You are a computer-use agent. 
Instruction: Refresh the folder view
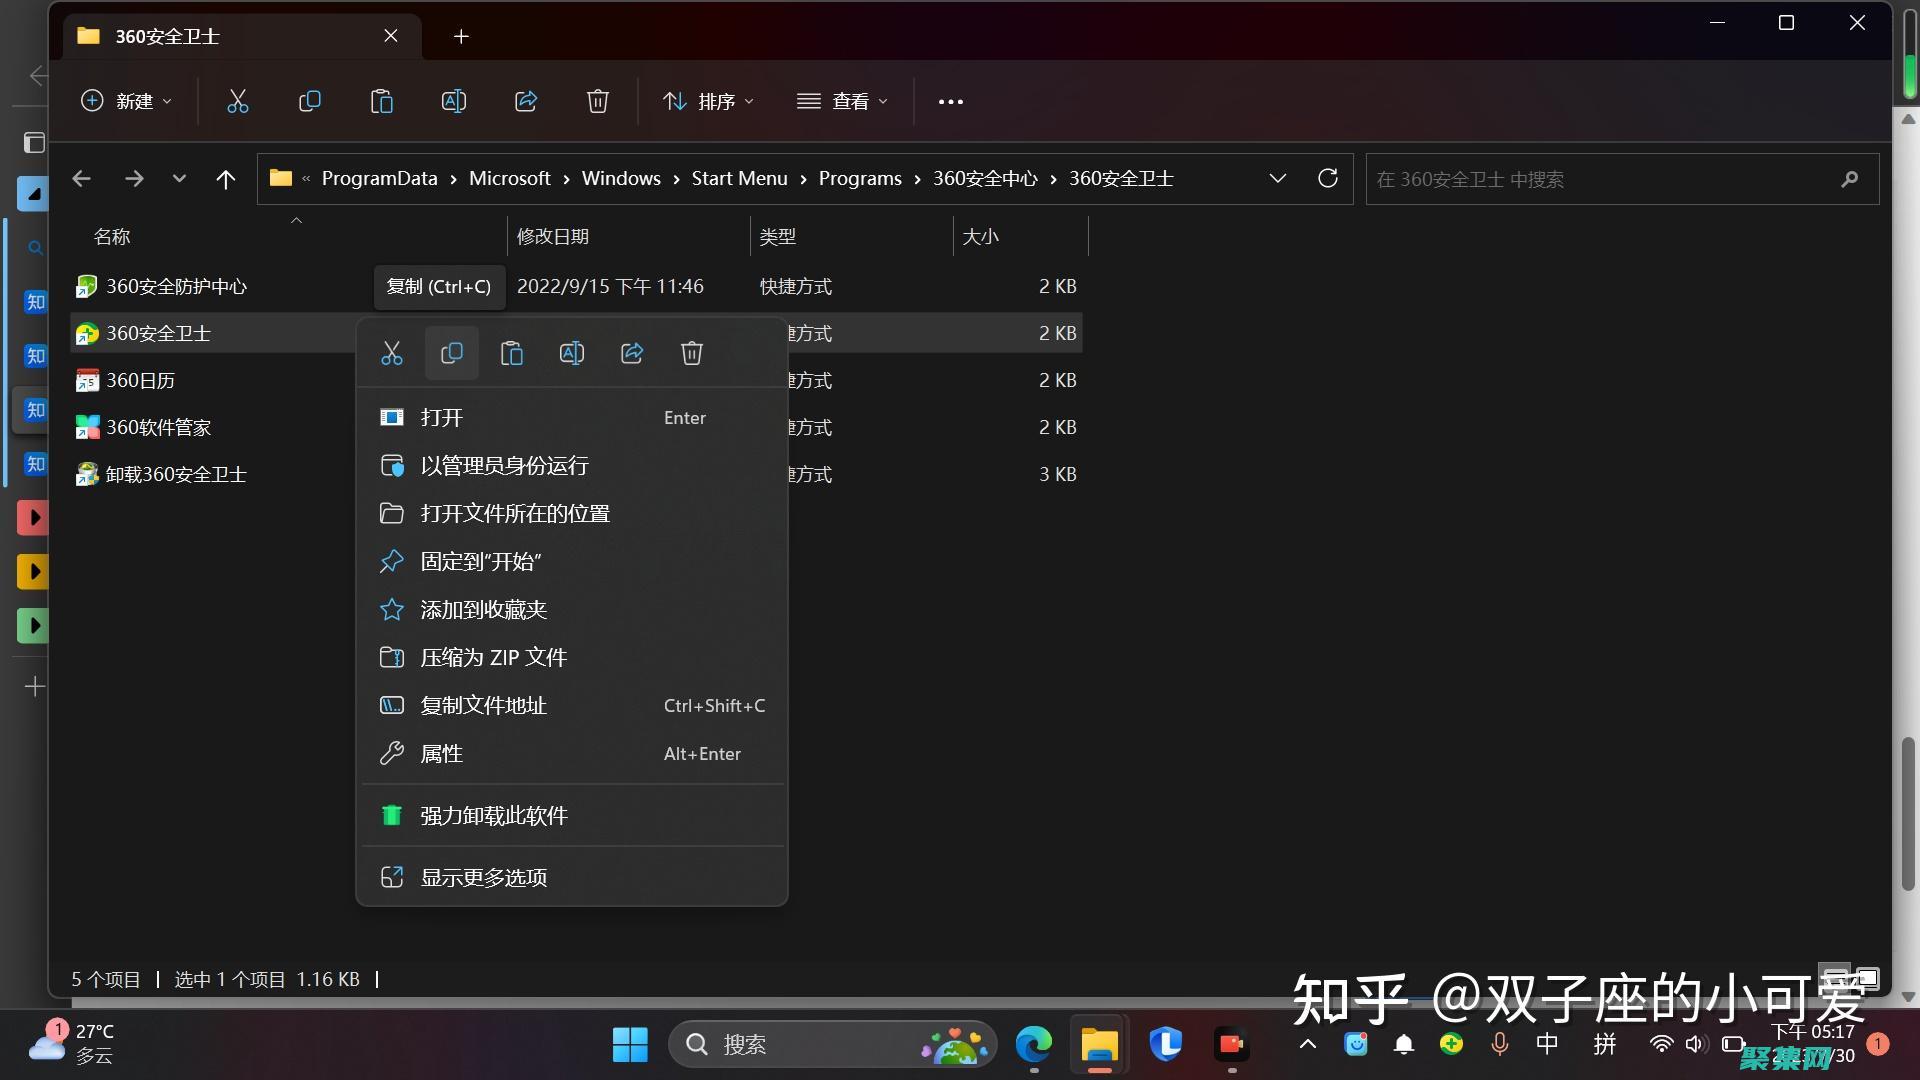tap(1327, 178)
